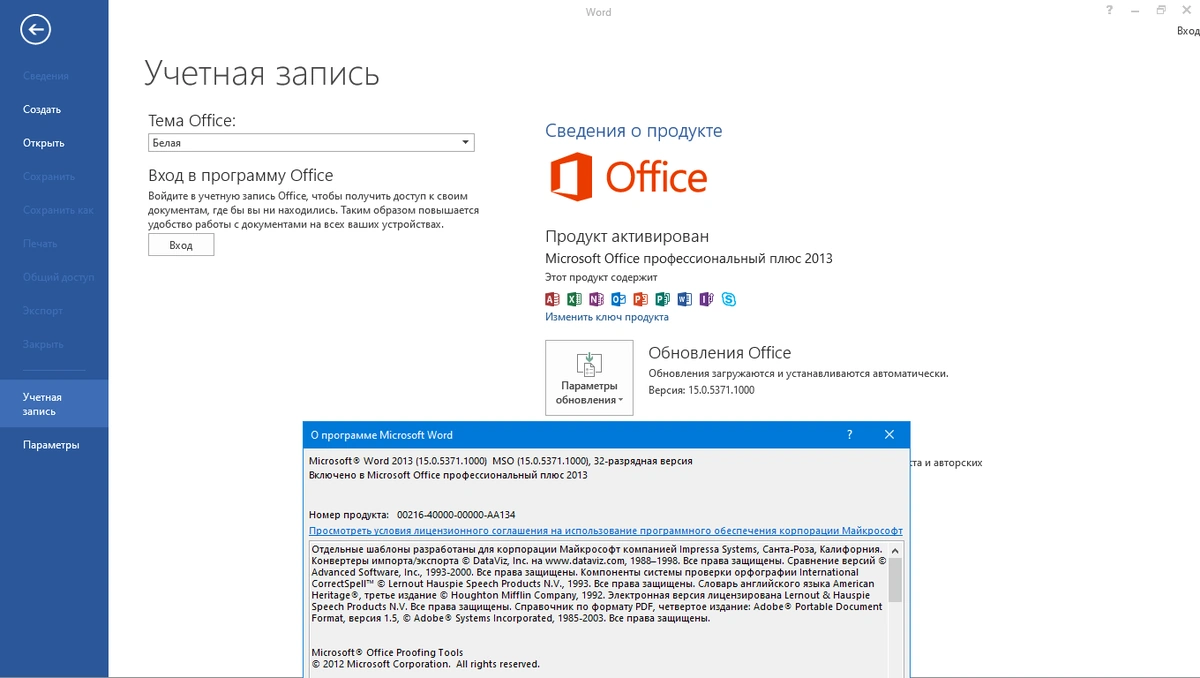Image resolution: width=1200 pixels, height=678 pixels.
Task: Select Сохранить in the sidebar
Action: 49,177
